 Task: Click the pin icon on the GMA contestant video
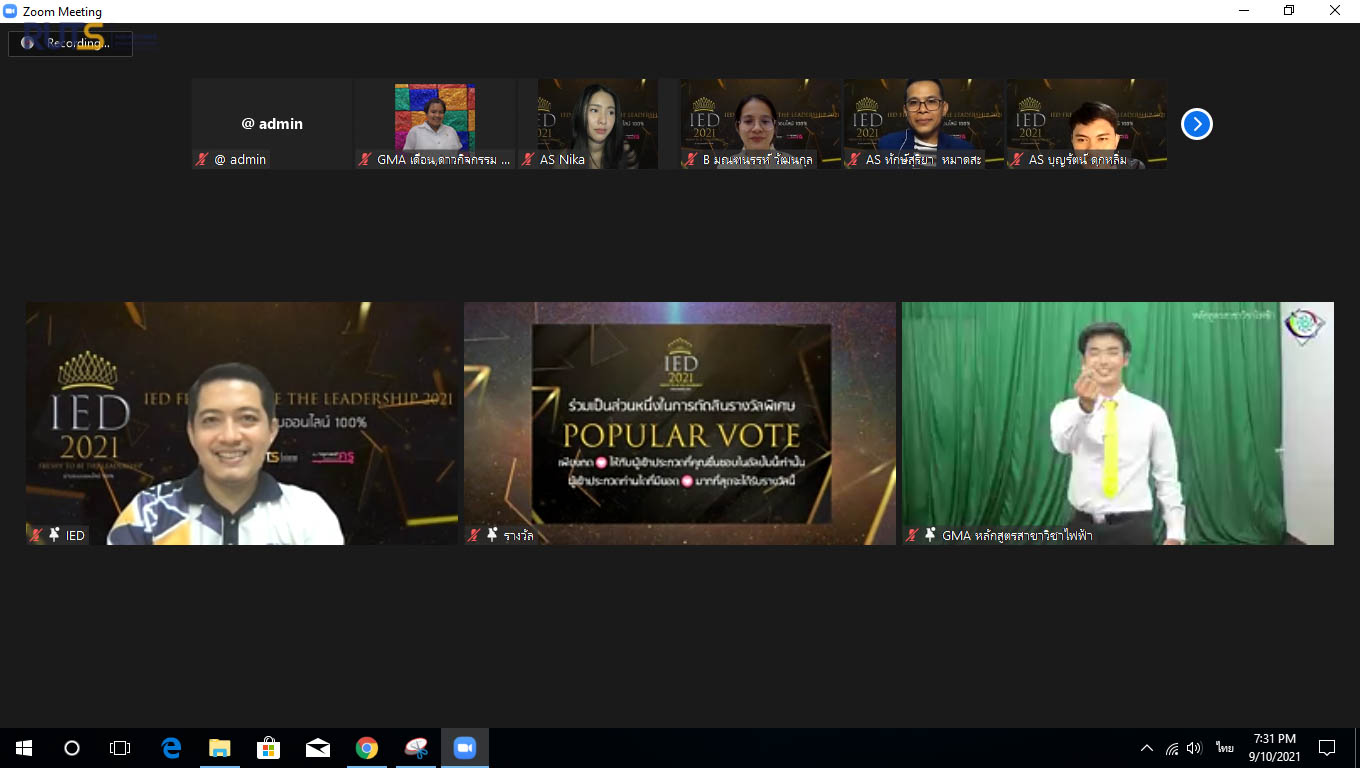(930, 535)
